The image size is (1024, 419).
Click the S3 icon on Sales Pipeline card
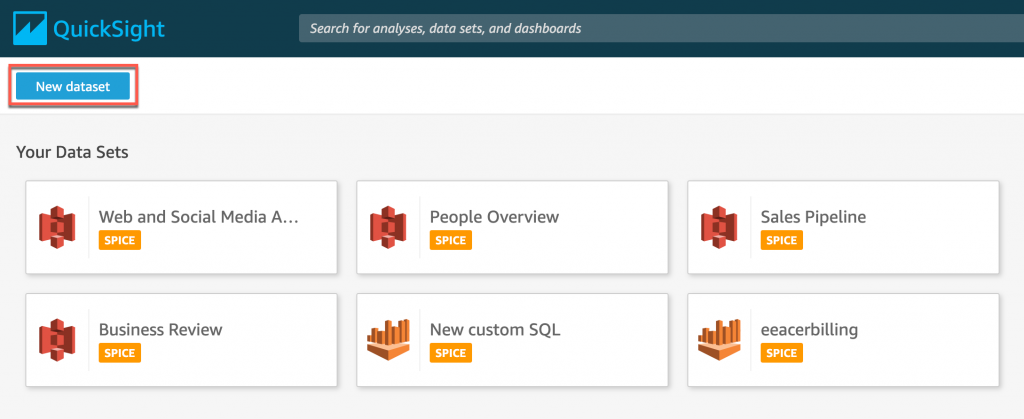click(x=718, y=227)
